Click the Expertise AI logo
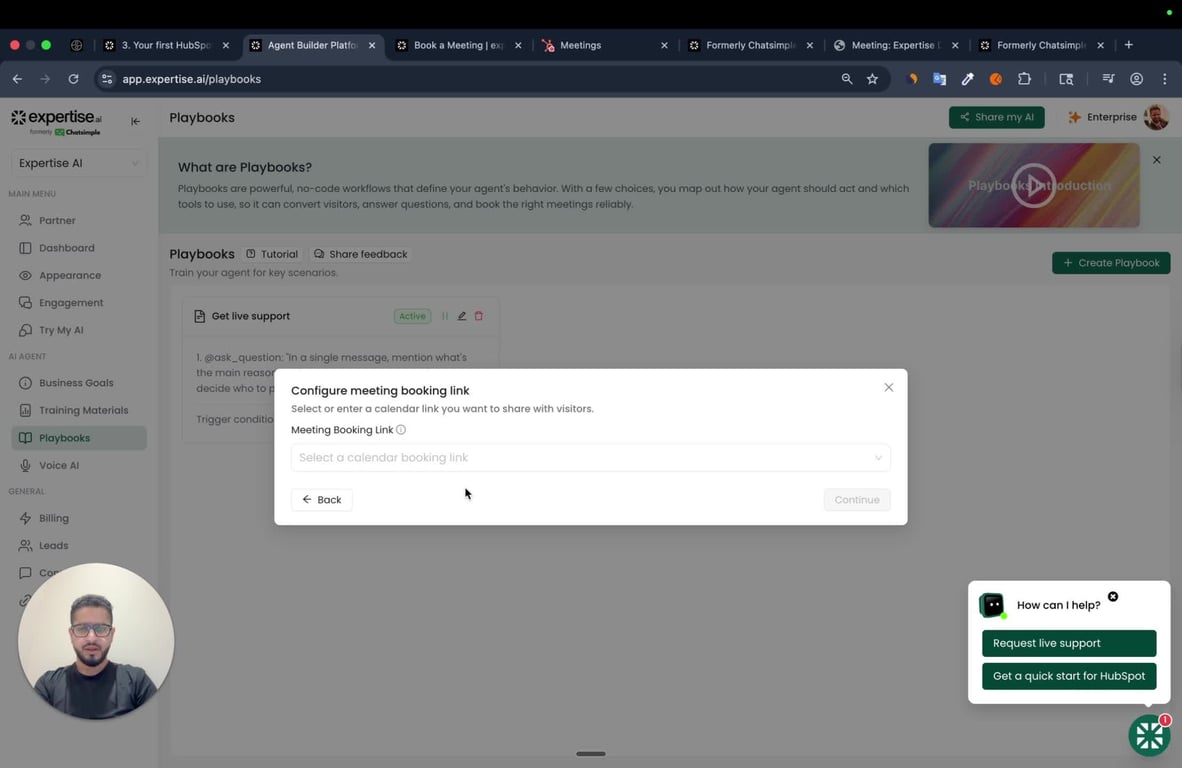Viewport: 1182px width, 768px height. (56, 121)
